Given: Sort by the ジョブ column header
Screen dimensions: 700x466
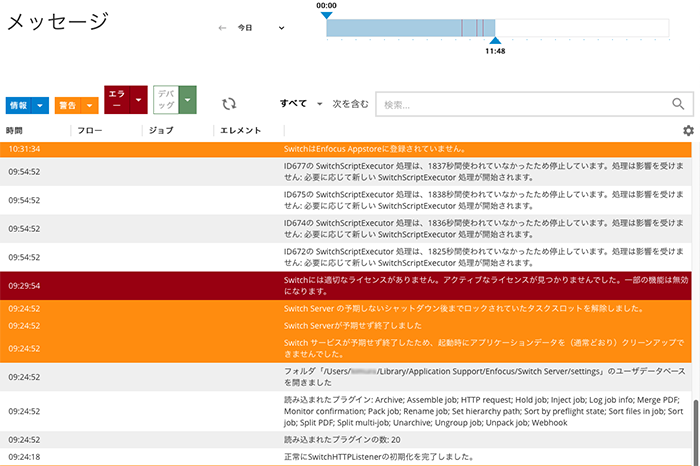Looking at the screenshot, I should click(161, 130).
